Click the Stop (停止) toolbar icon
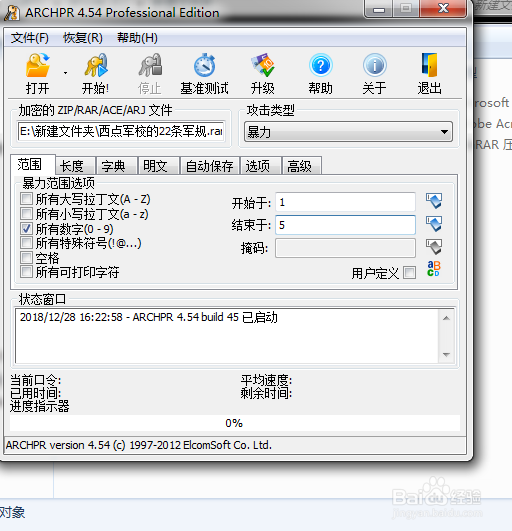Image resolution: width=512 pixels, height=531 pixels. [150, 65]
